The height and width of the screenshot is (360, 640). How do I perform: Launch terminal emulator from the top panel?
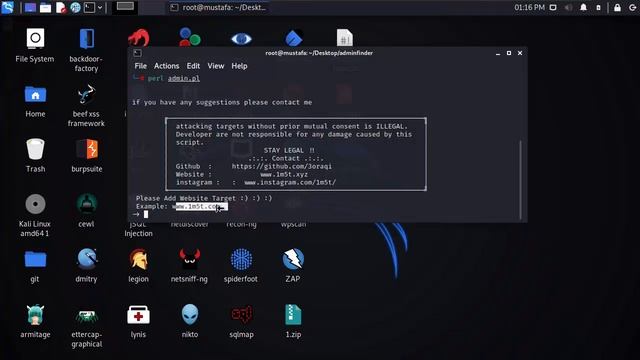pos(89,7)
